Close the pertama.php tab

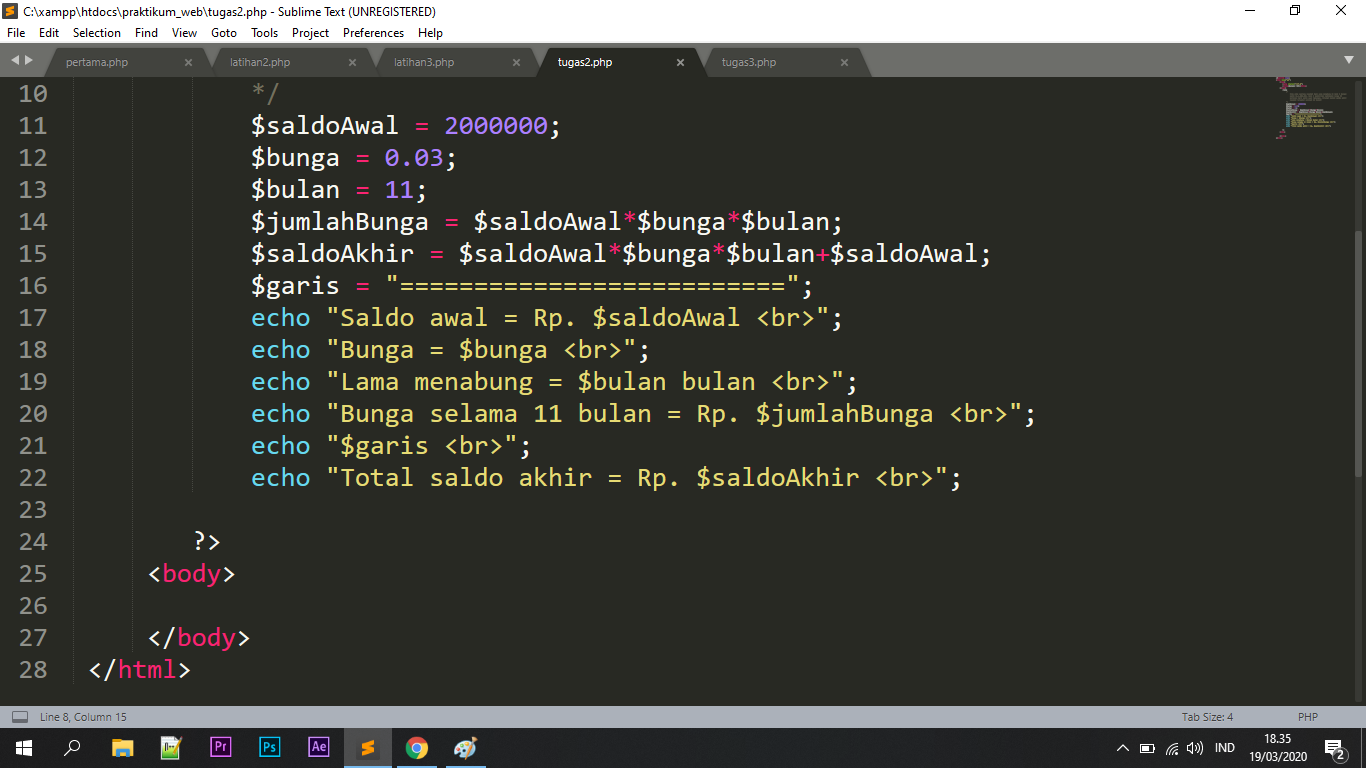click(x=188, y=61)
